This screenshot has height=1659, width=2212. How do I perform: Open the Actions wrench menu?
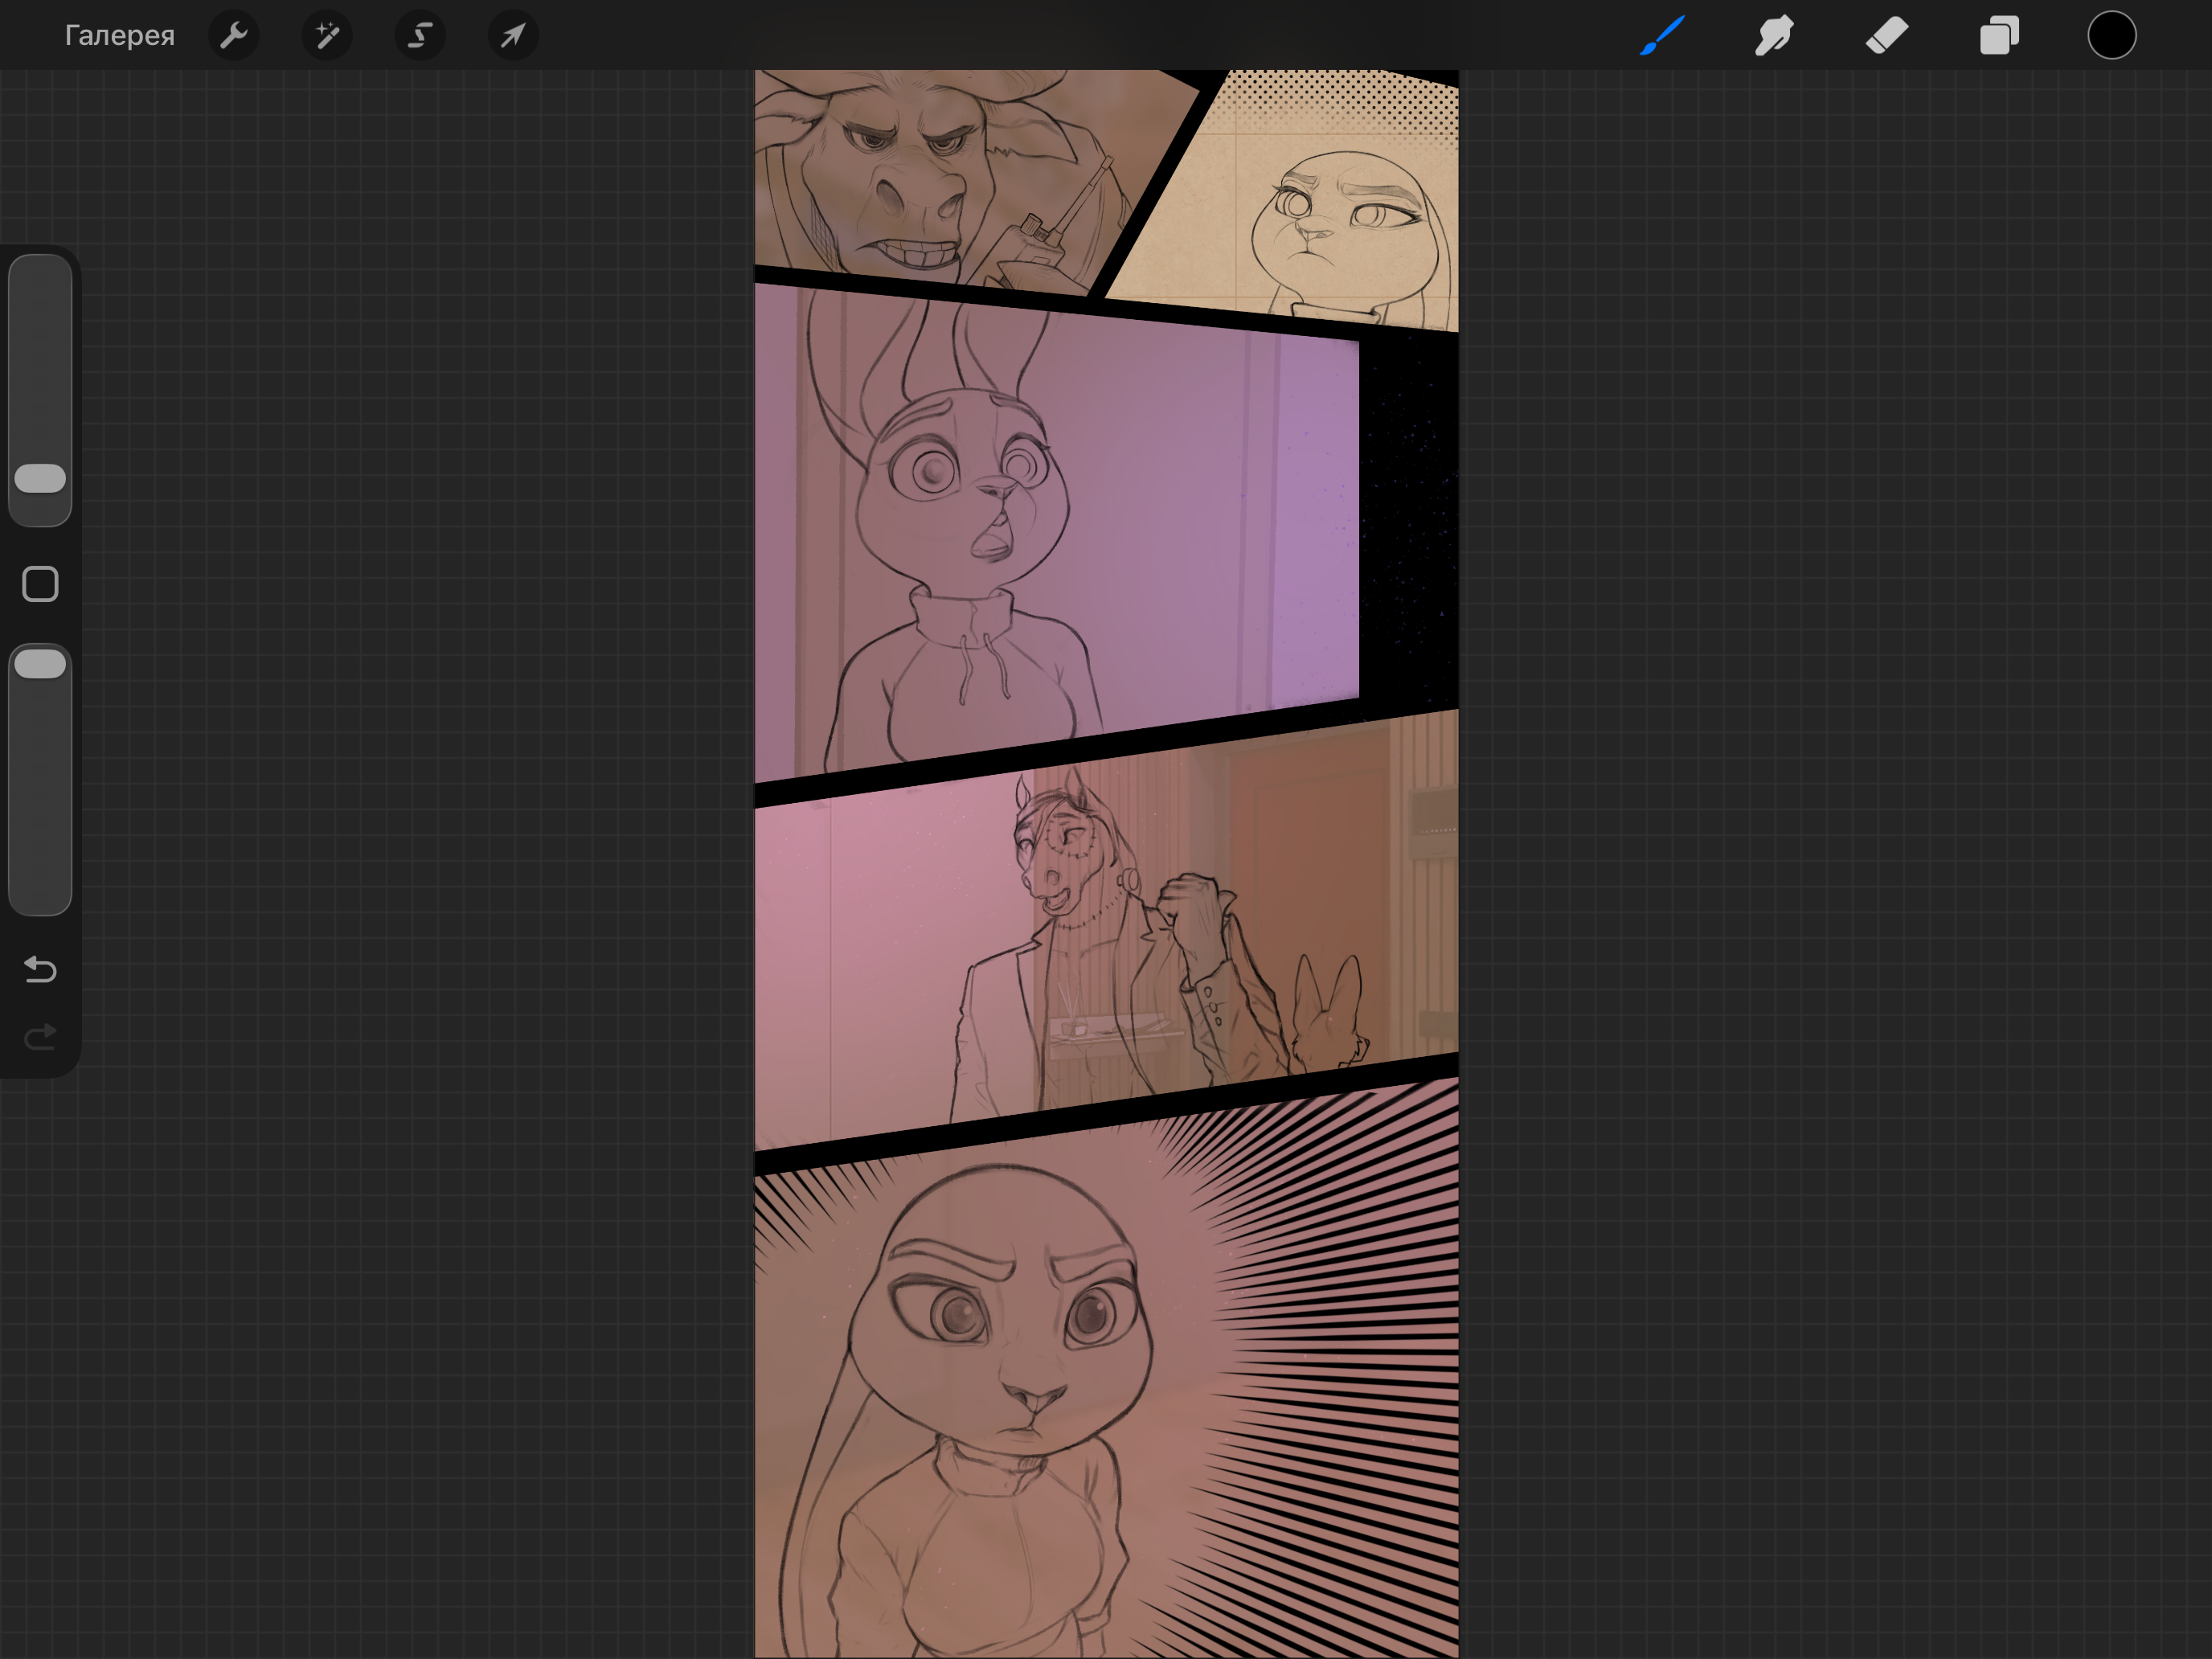tap(234, 36)
